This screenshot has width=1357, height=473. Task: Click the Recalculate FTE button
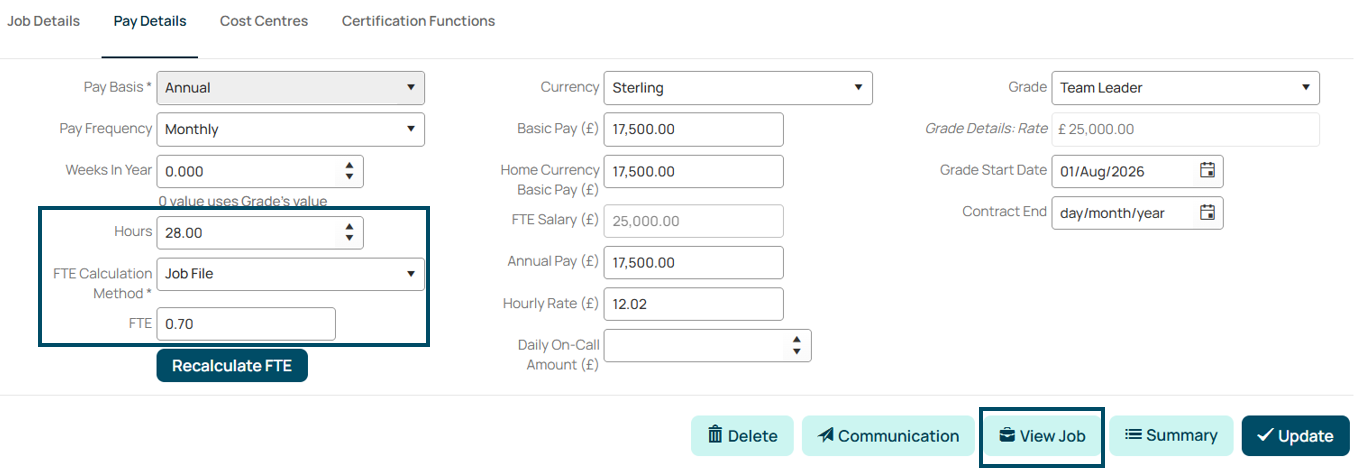(232, 366)
